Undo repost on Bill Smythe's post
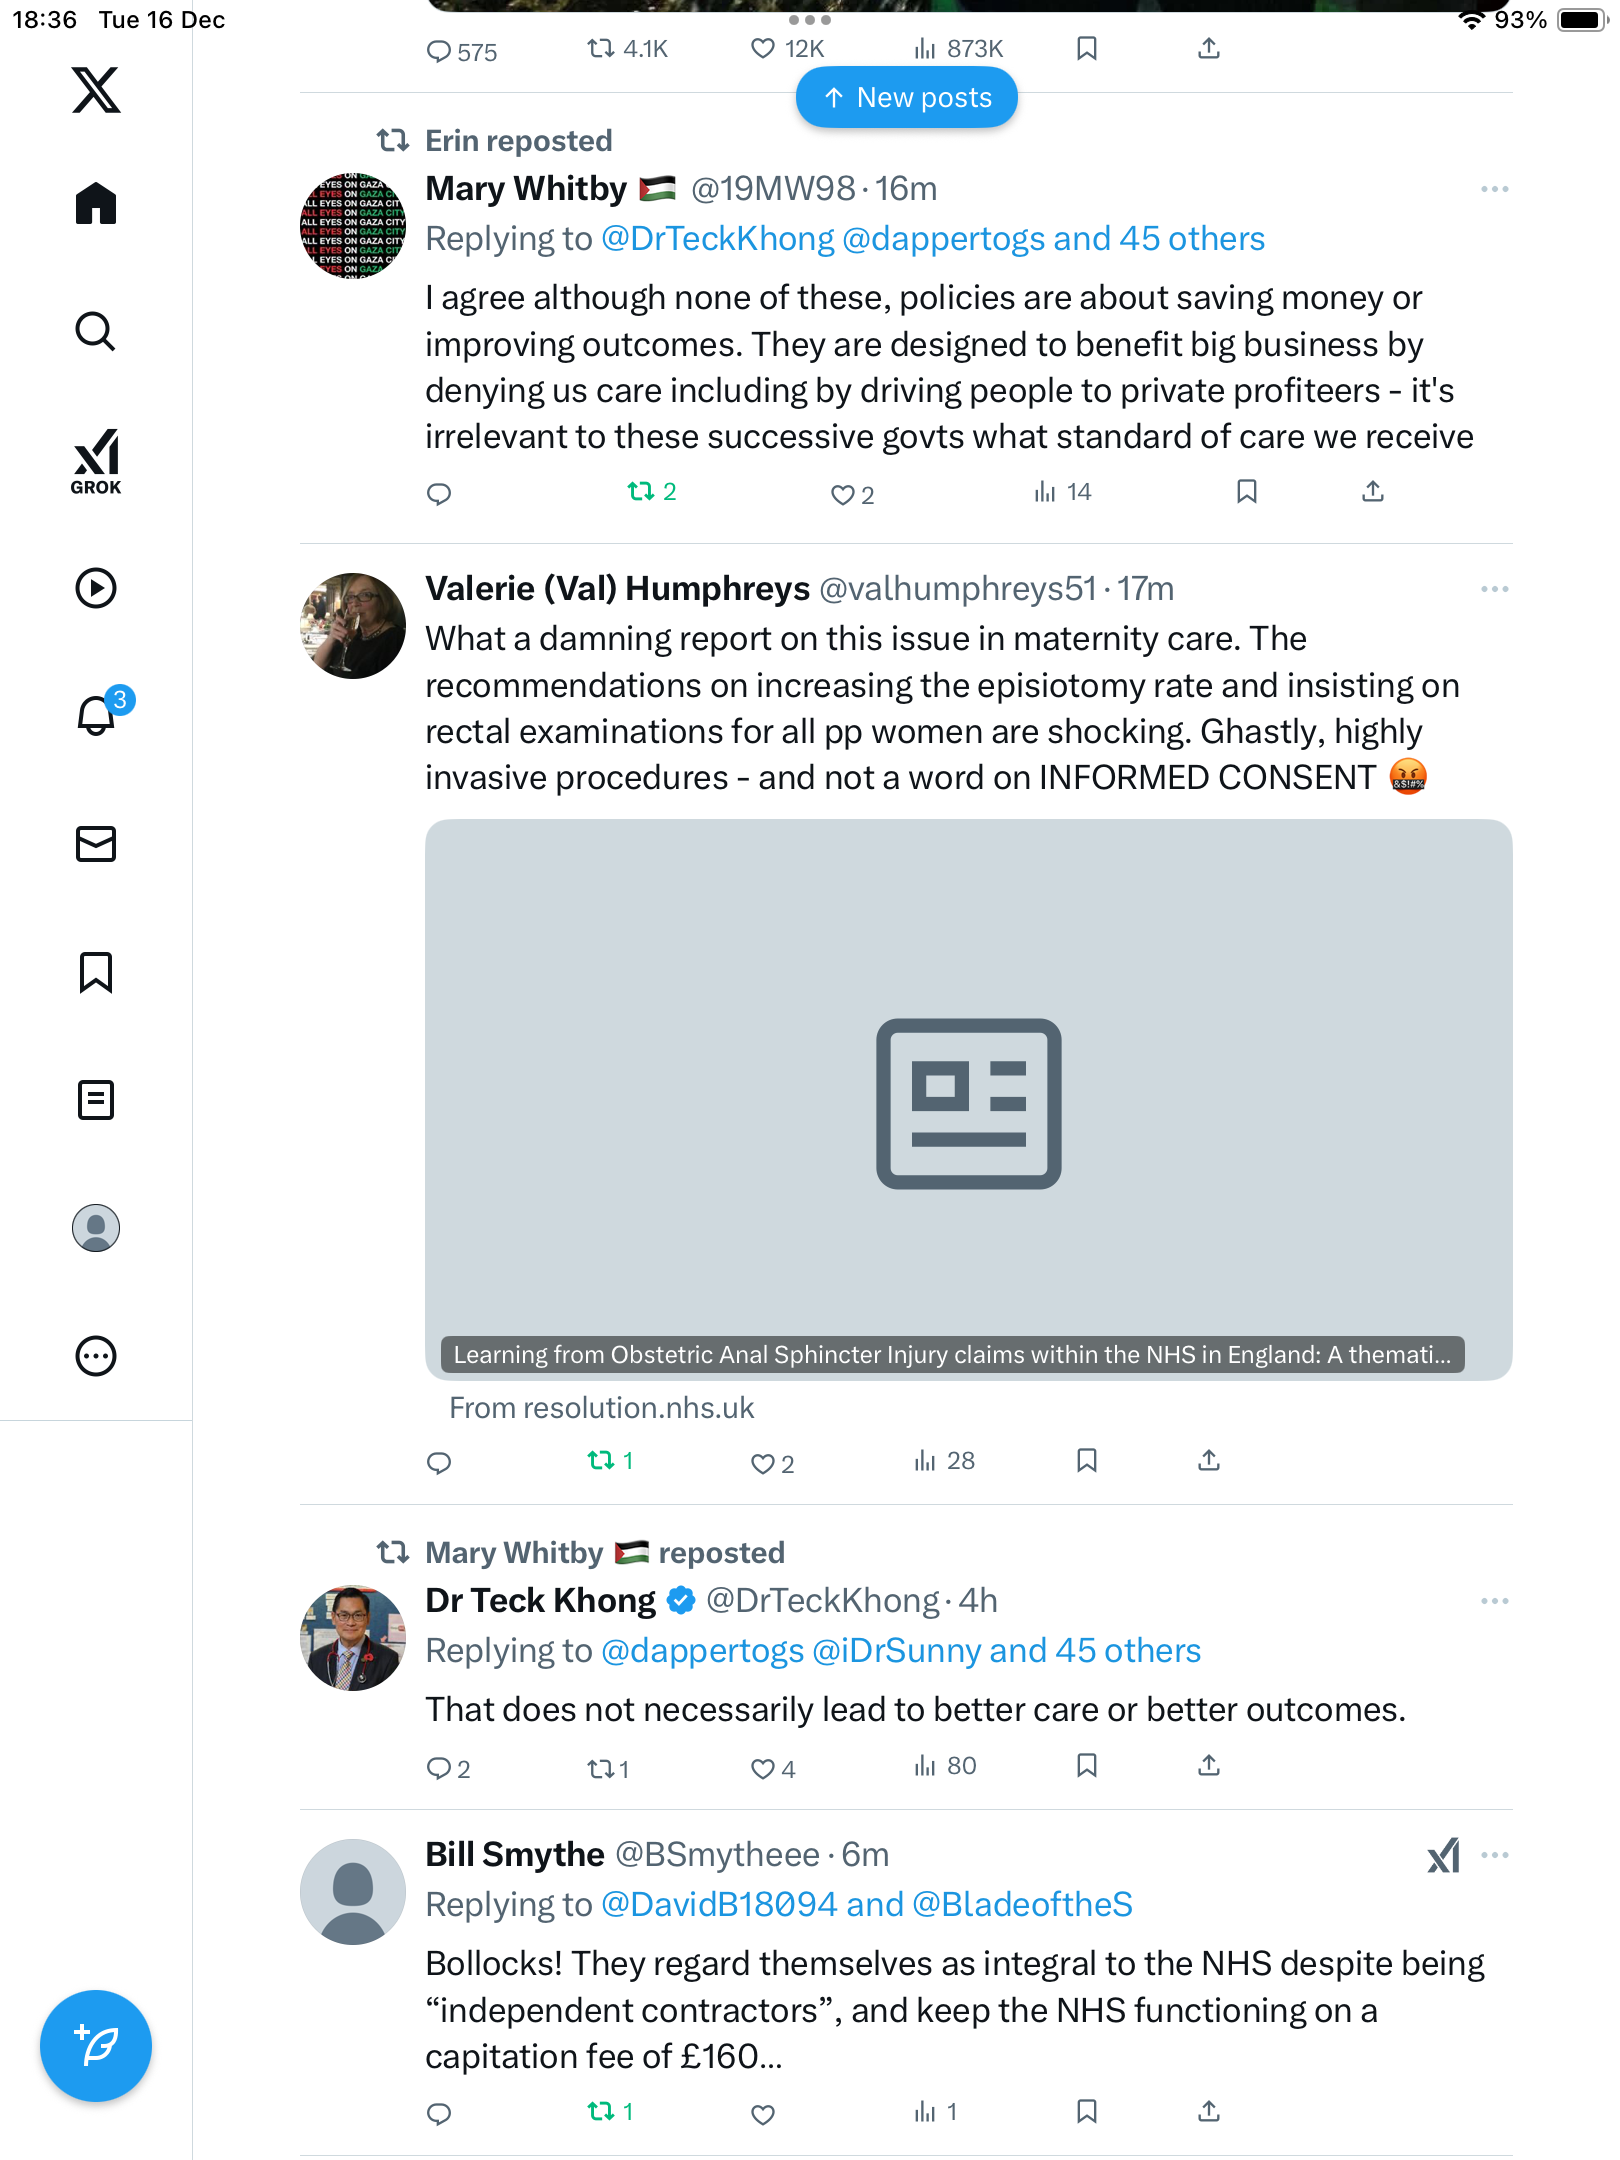 point(602,2112)
